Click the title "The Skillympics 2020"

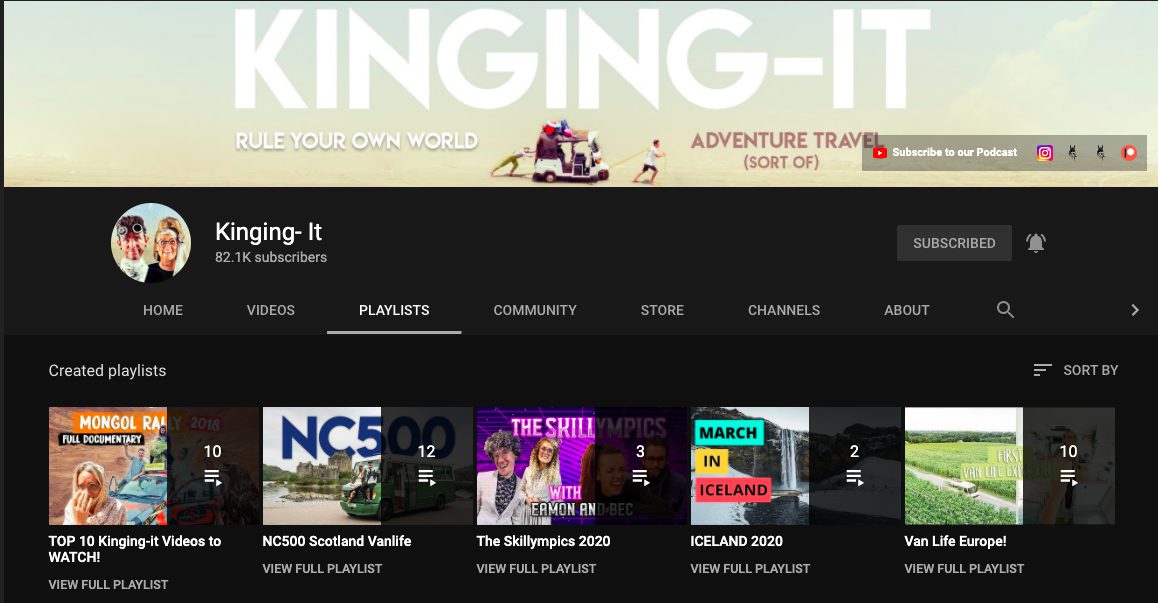click(x=544, y=541)
